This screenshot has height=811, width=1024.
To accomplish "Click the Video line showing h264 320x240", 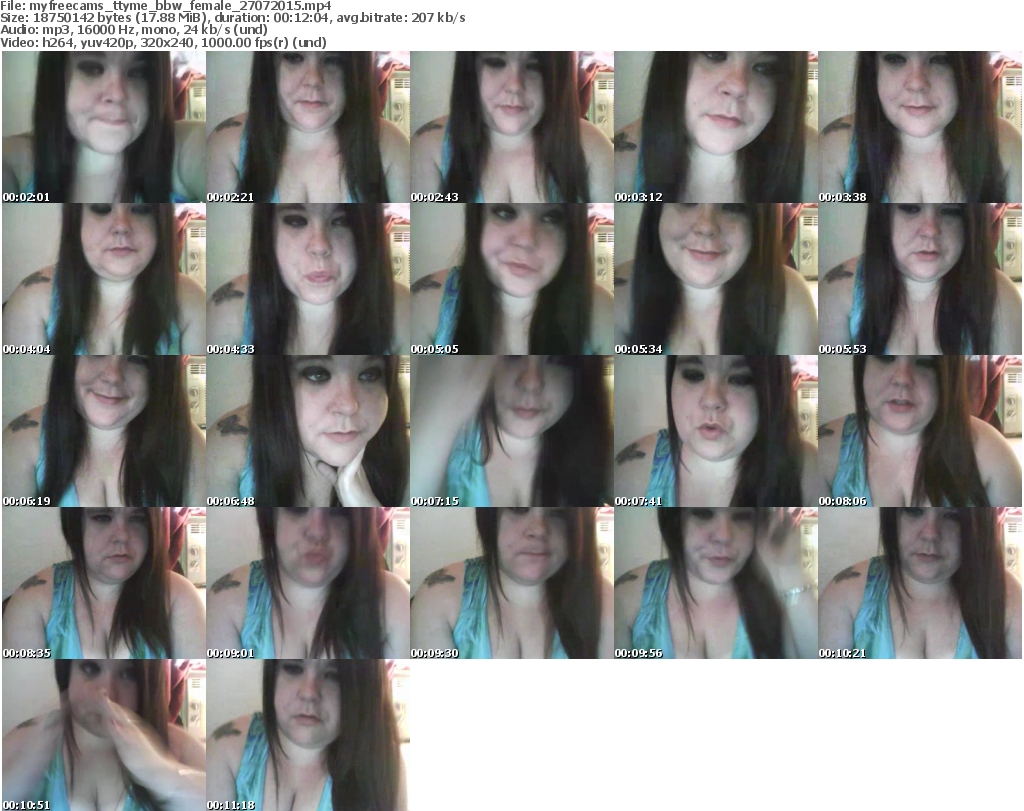I will 163,42.
